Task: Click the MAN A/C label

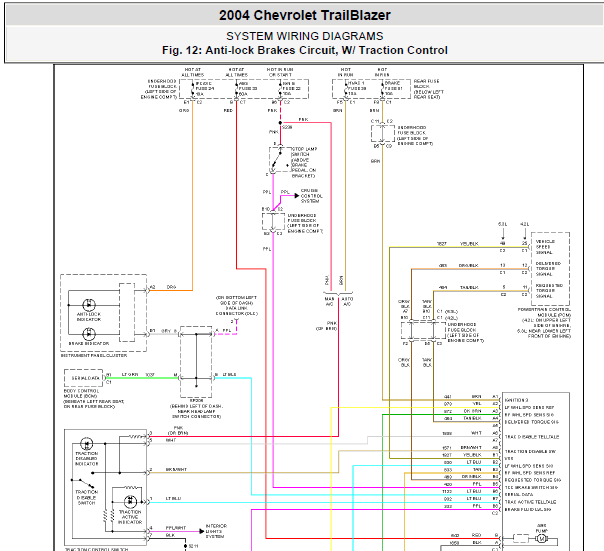Action: click(329, 301)
